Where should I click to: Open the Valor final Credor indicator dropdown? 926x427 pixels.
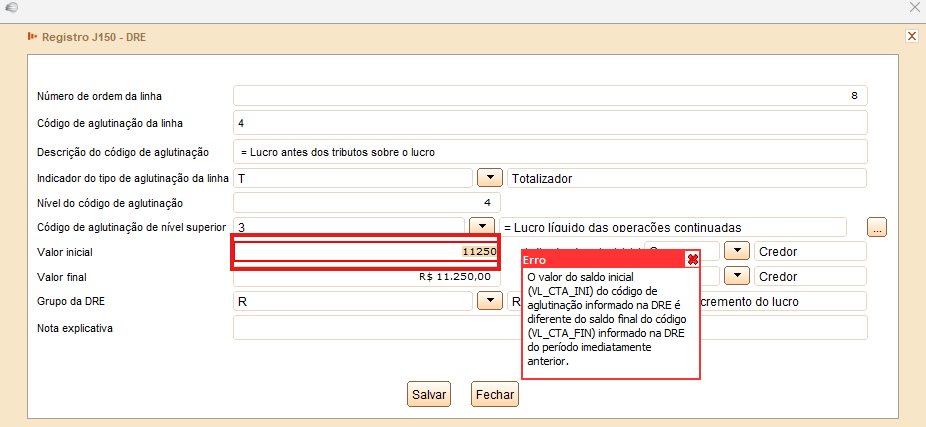tap(736, 276)
